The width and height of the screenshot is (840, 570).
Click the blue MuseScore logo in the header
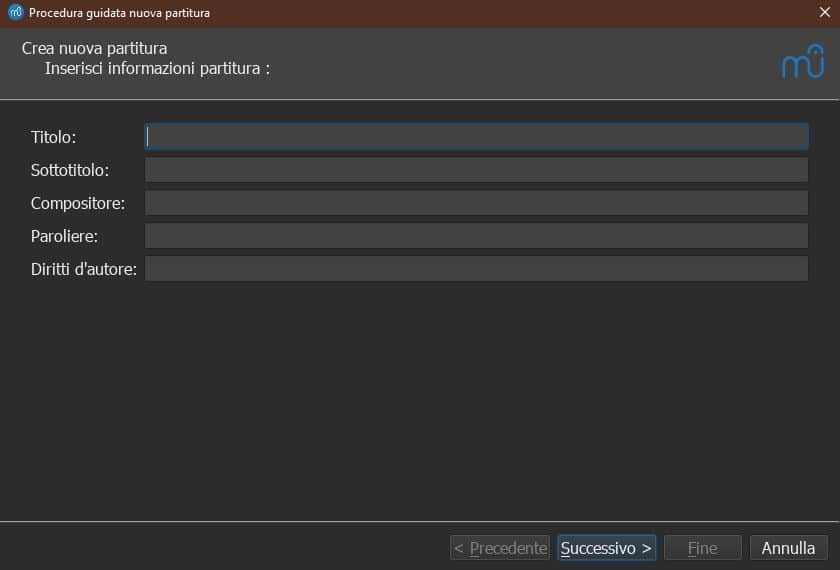(803, 63)
